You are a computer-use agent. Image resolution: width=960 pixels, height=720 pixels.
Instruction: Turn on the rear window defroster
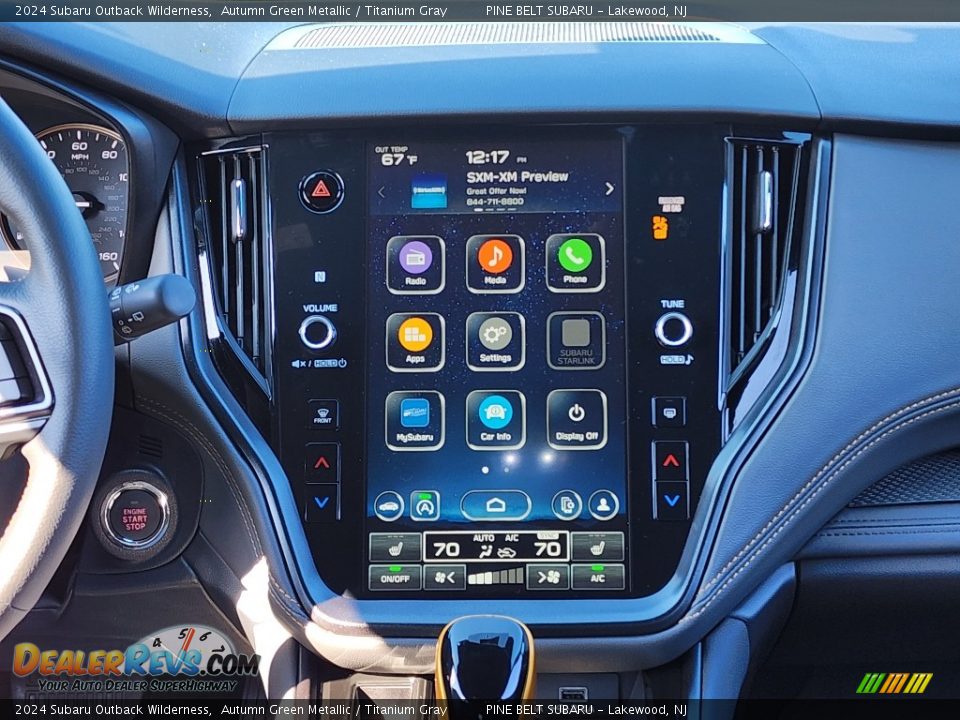[669, 412]
